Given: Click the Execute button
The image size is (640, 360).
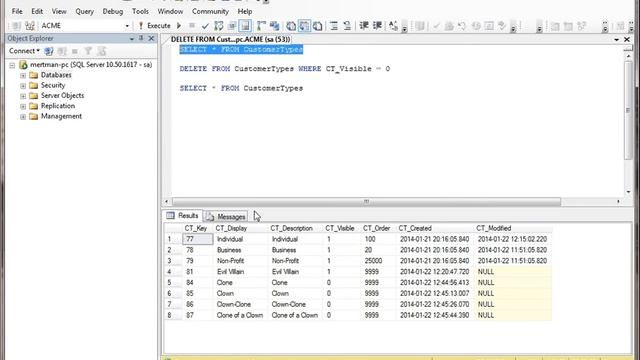Looking at the screenshot, I should coord(155,26).
